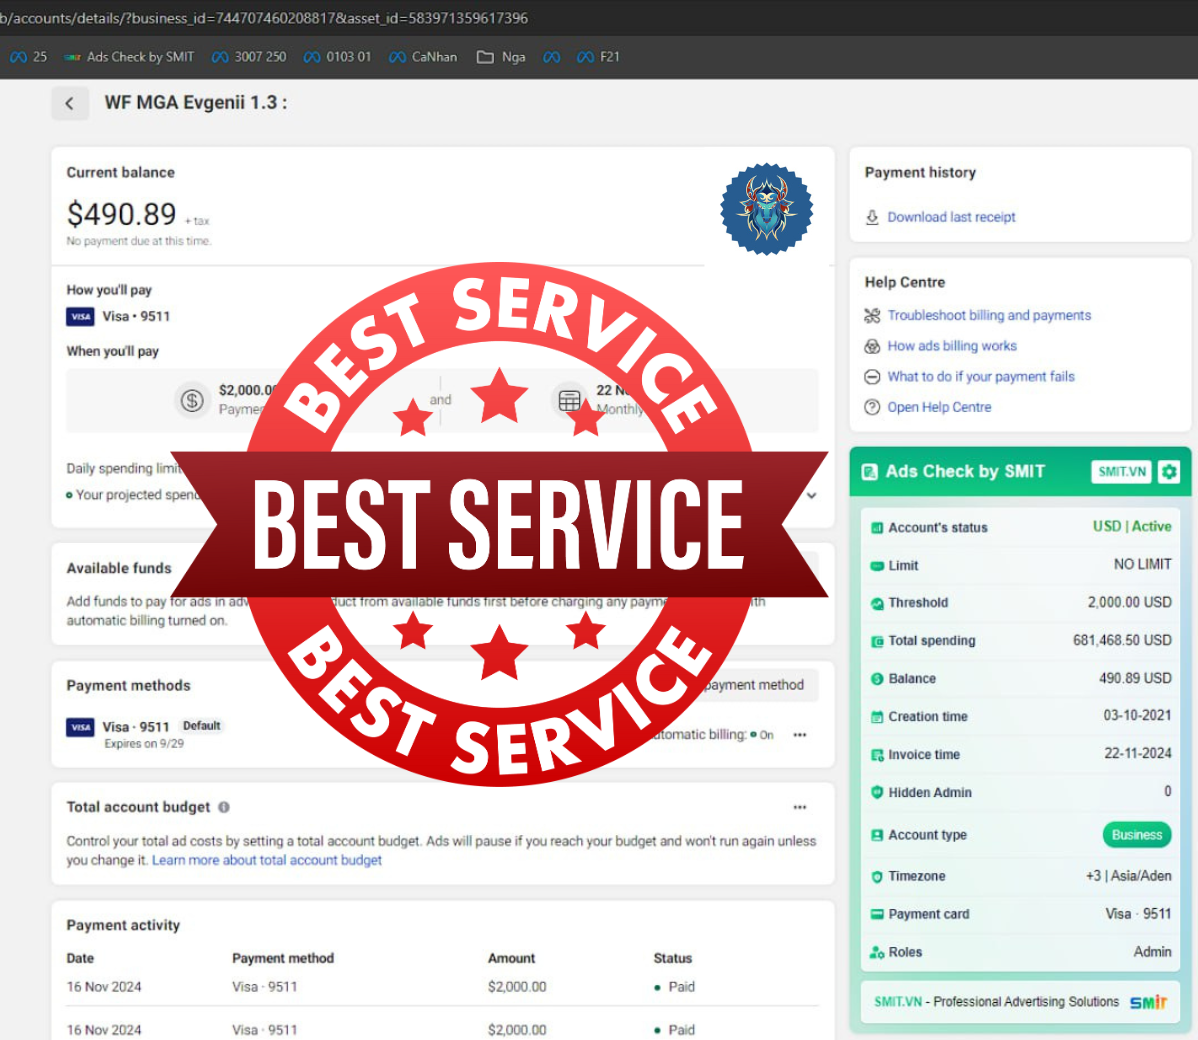
Task: Open How ads billing works link
Action: pyautogui.click(x=952, y=346)
